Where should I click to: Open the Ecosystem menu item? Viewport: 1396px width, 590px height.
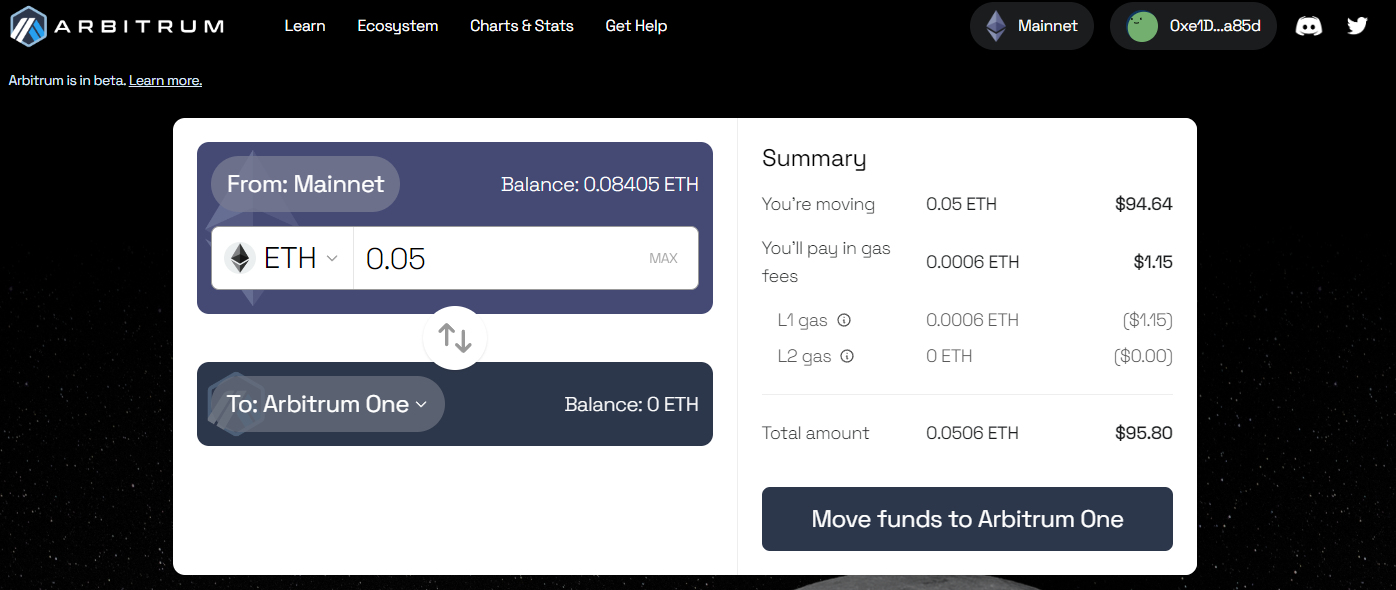pyautogui.click(x=398, y=26)
